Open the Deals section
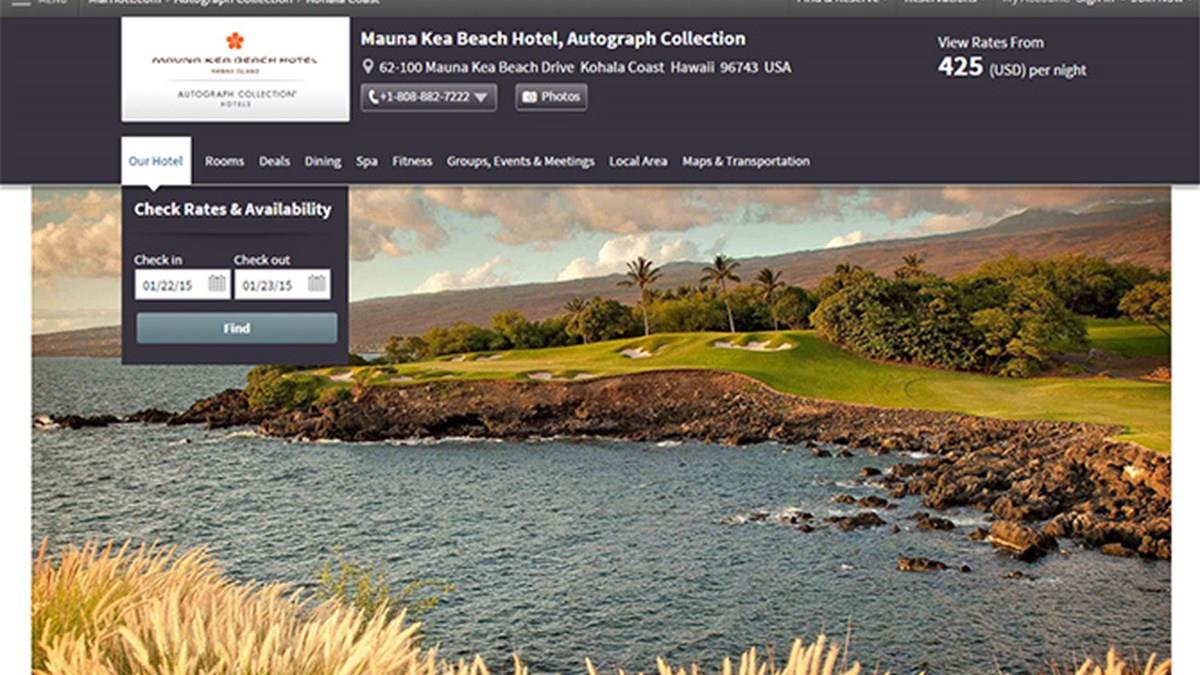 pyautogui.click(x=274, y=161)
